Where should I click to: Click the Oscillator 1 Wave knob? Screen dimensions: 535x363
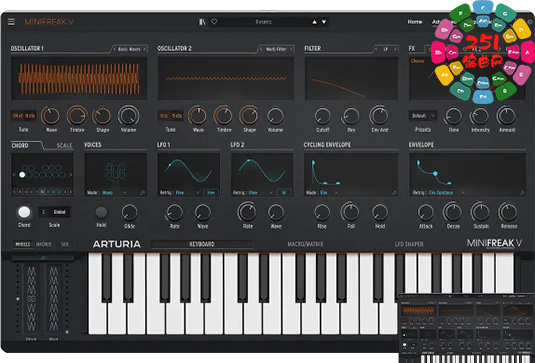[x=50, y=116]
